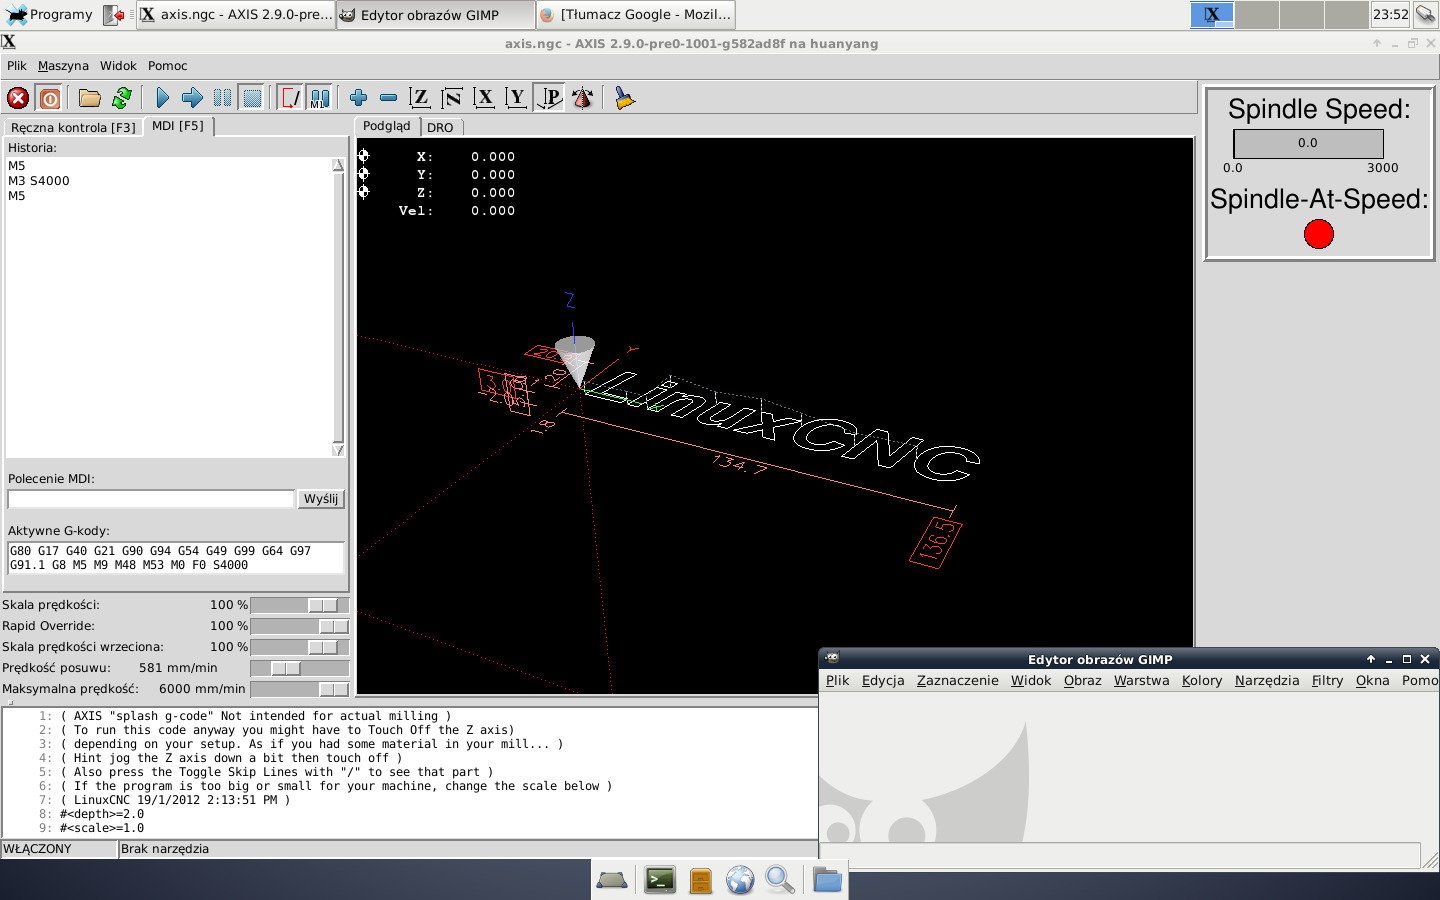Image resolution: width=1440 pixels, height=900 pixels.
Task: Click the Skala prędkości slider
Action: 299,605
